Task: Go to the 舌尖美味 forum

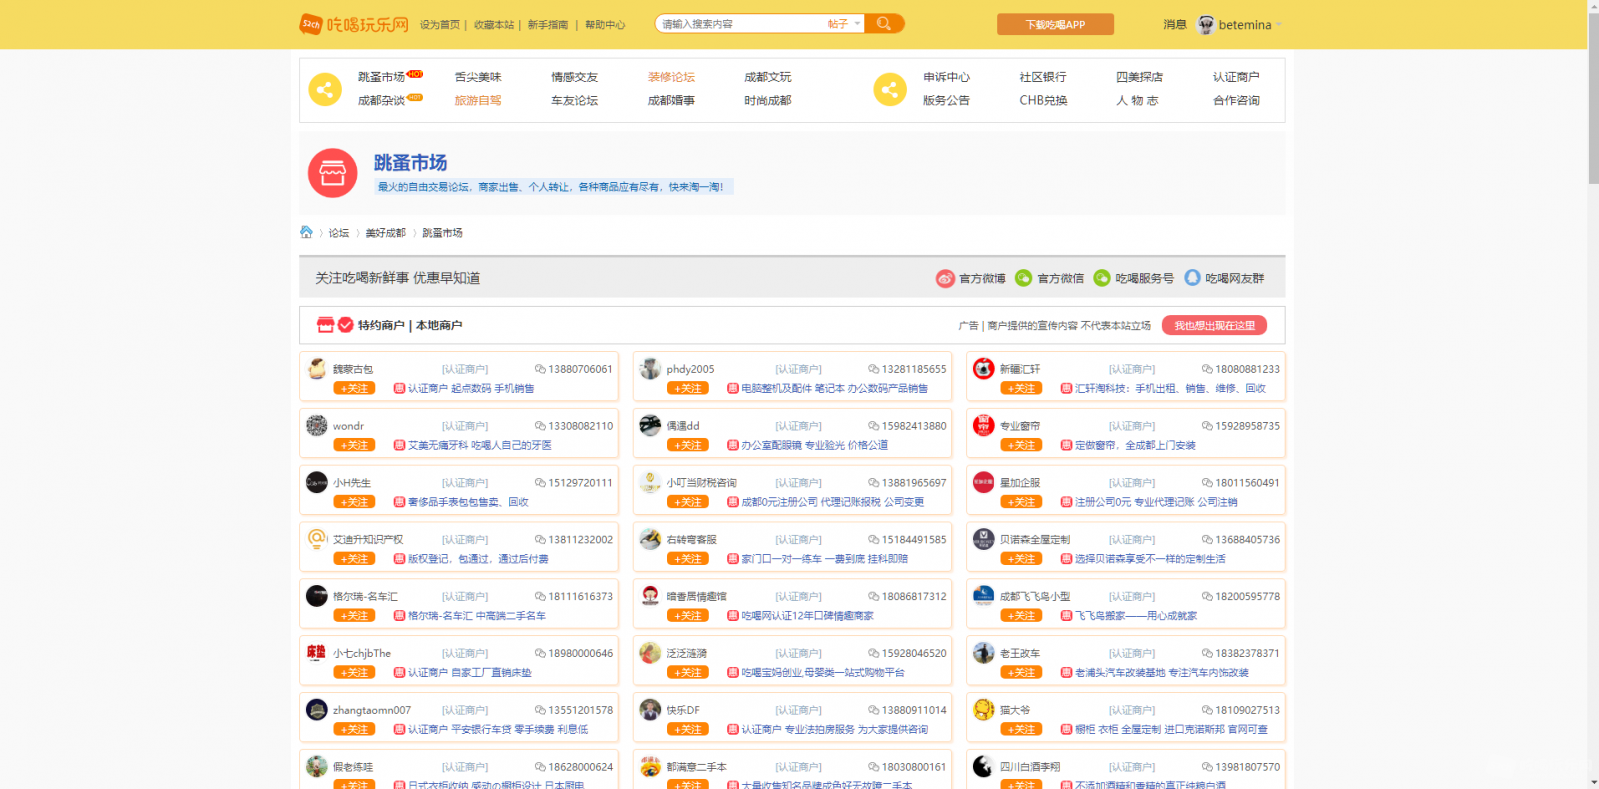Action: (x=478, y=77)
